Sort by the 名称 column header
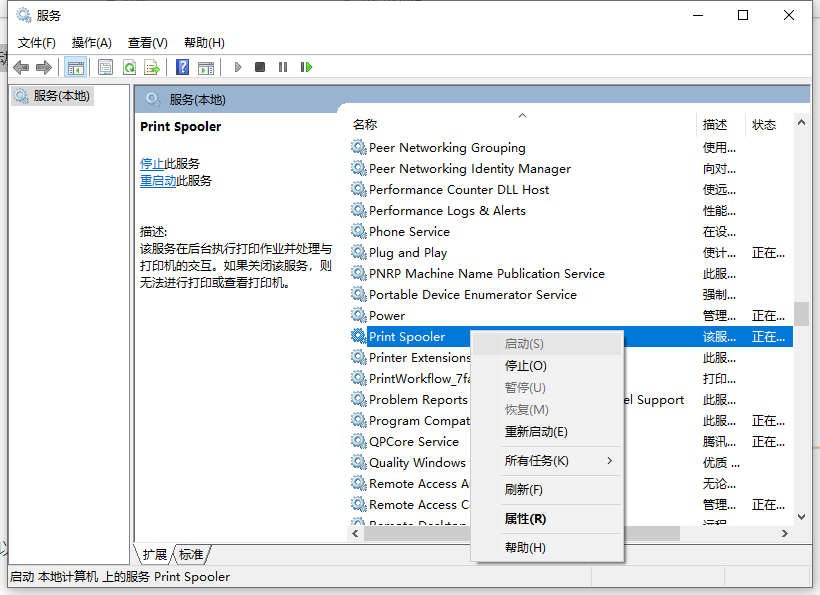The height and width of the screenshot is (595, 820). coord(522,124)
